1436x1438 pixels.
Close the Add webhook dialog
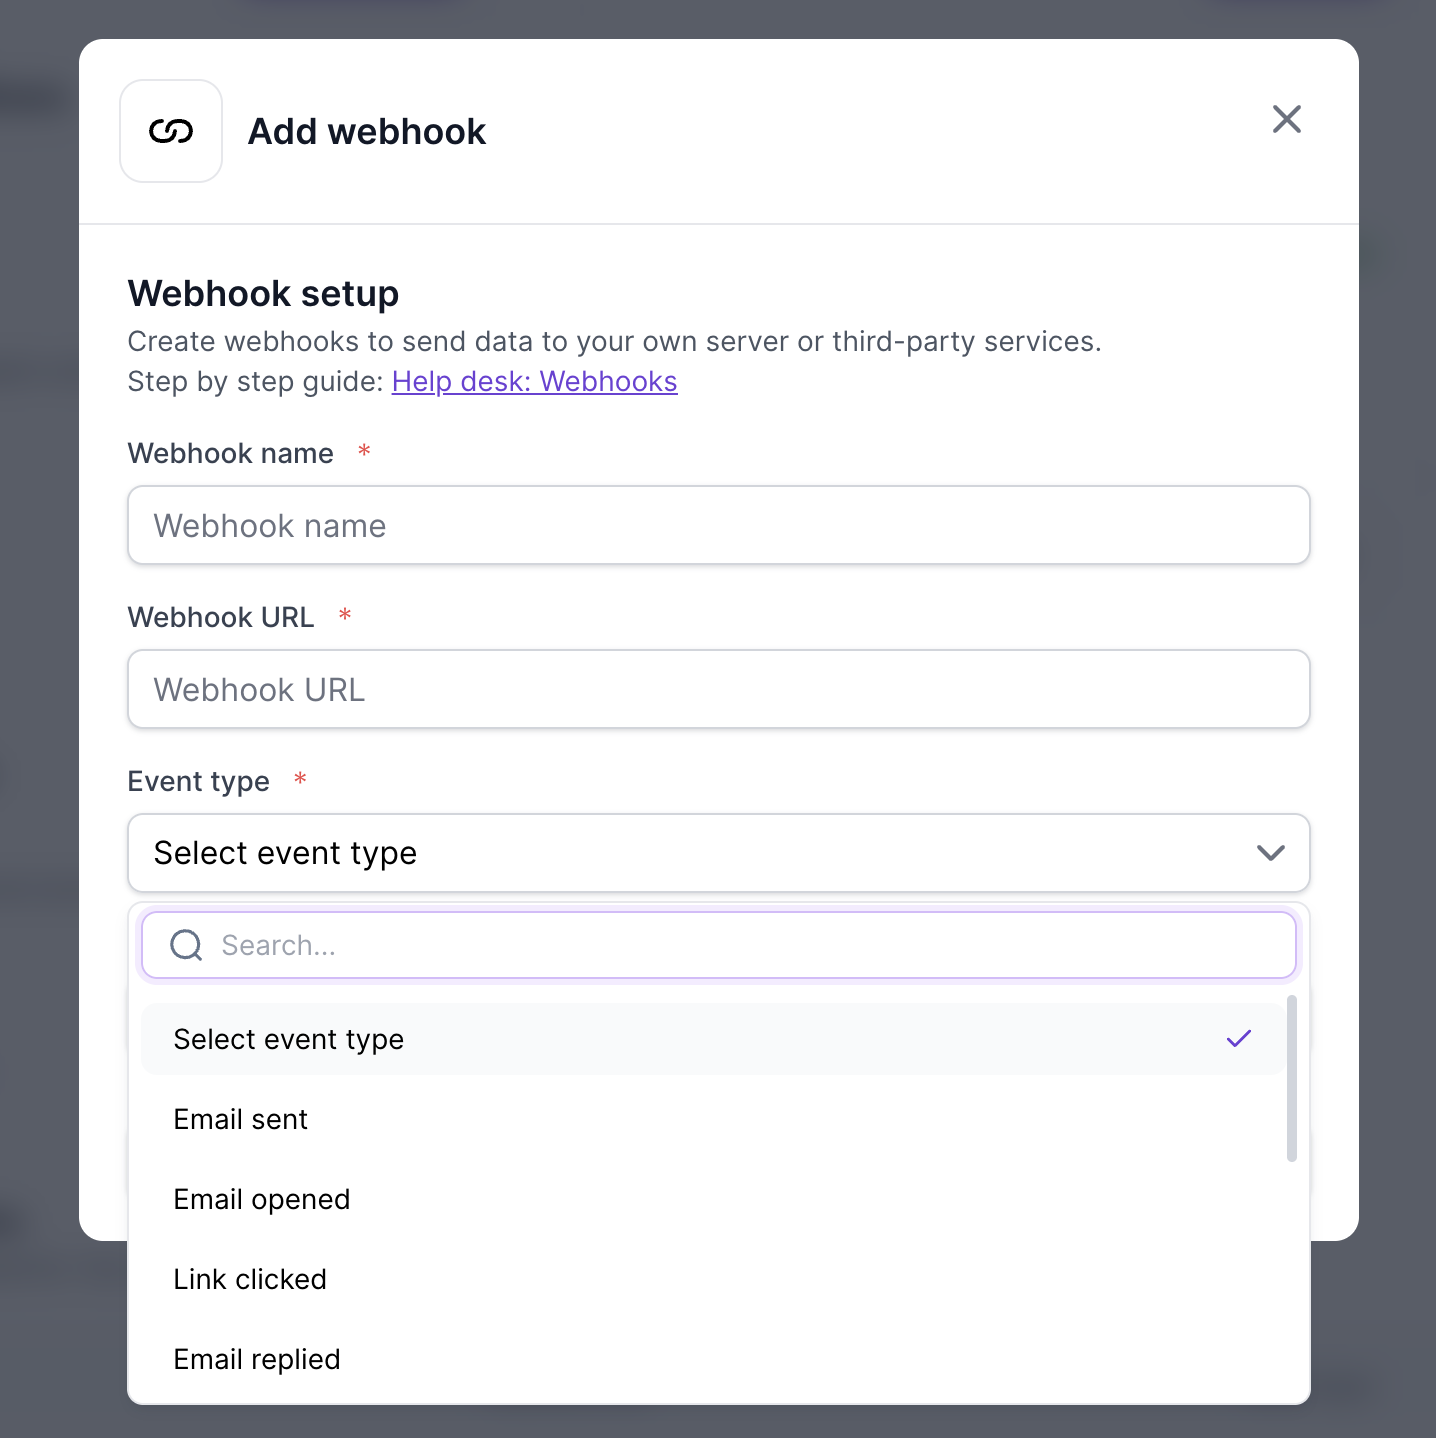[1286, 119]
